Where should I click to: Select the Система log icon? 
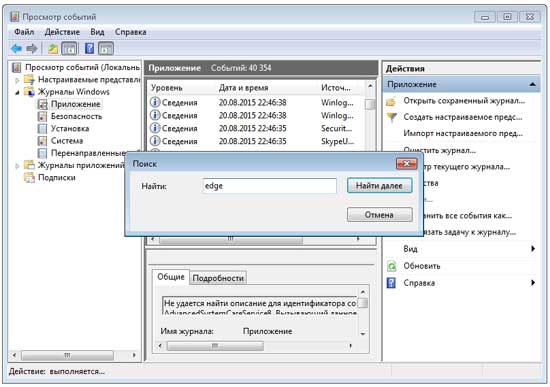click(x=42, y=141)
